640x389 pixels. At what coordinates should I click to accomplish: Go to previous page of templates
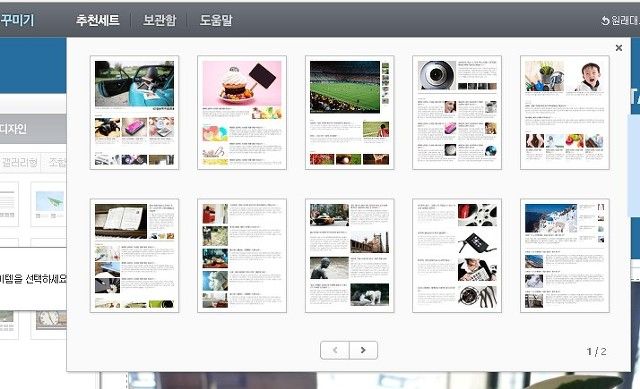(x=335, y=350)
